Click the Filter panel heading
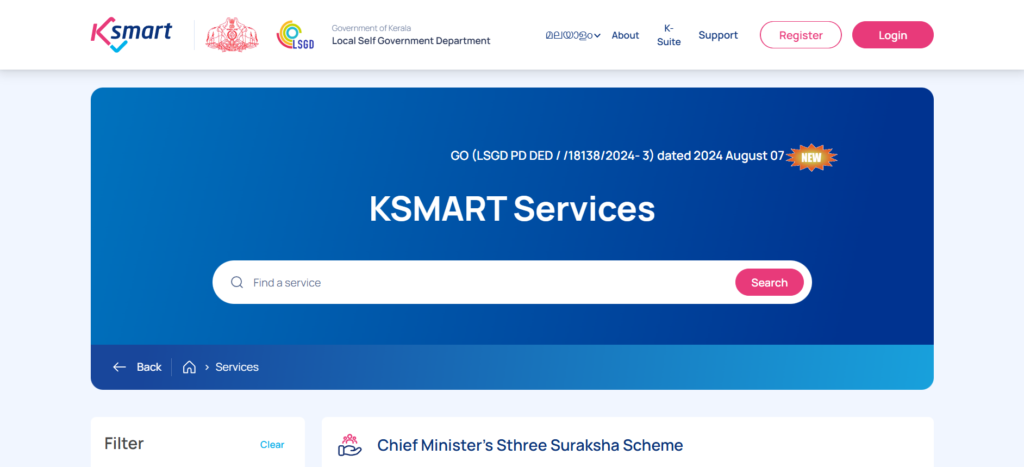The width and height of the screenshot is (1024, 467). (x=124, y=443)
